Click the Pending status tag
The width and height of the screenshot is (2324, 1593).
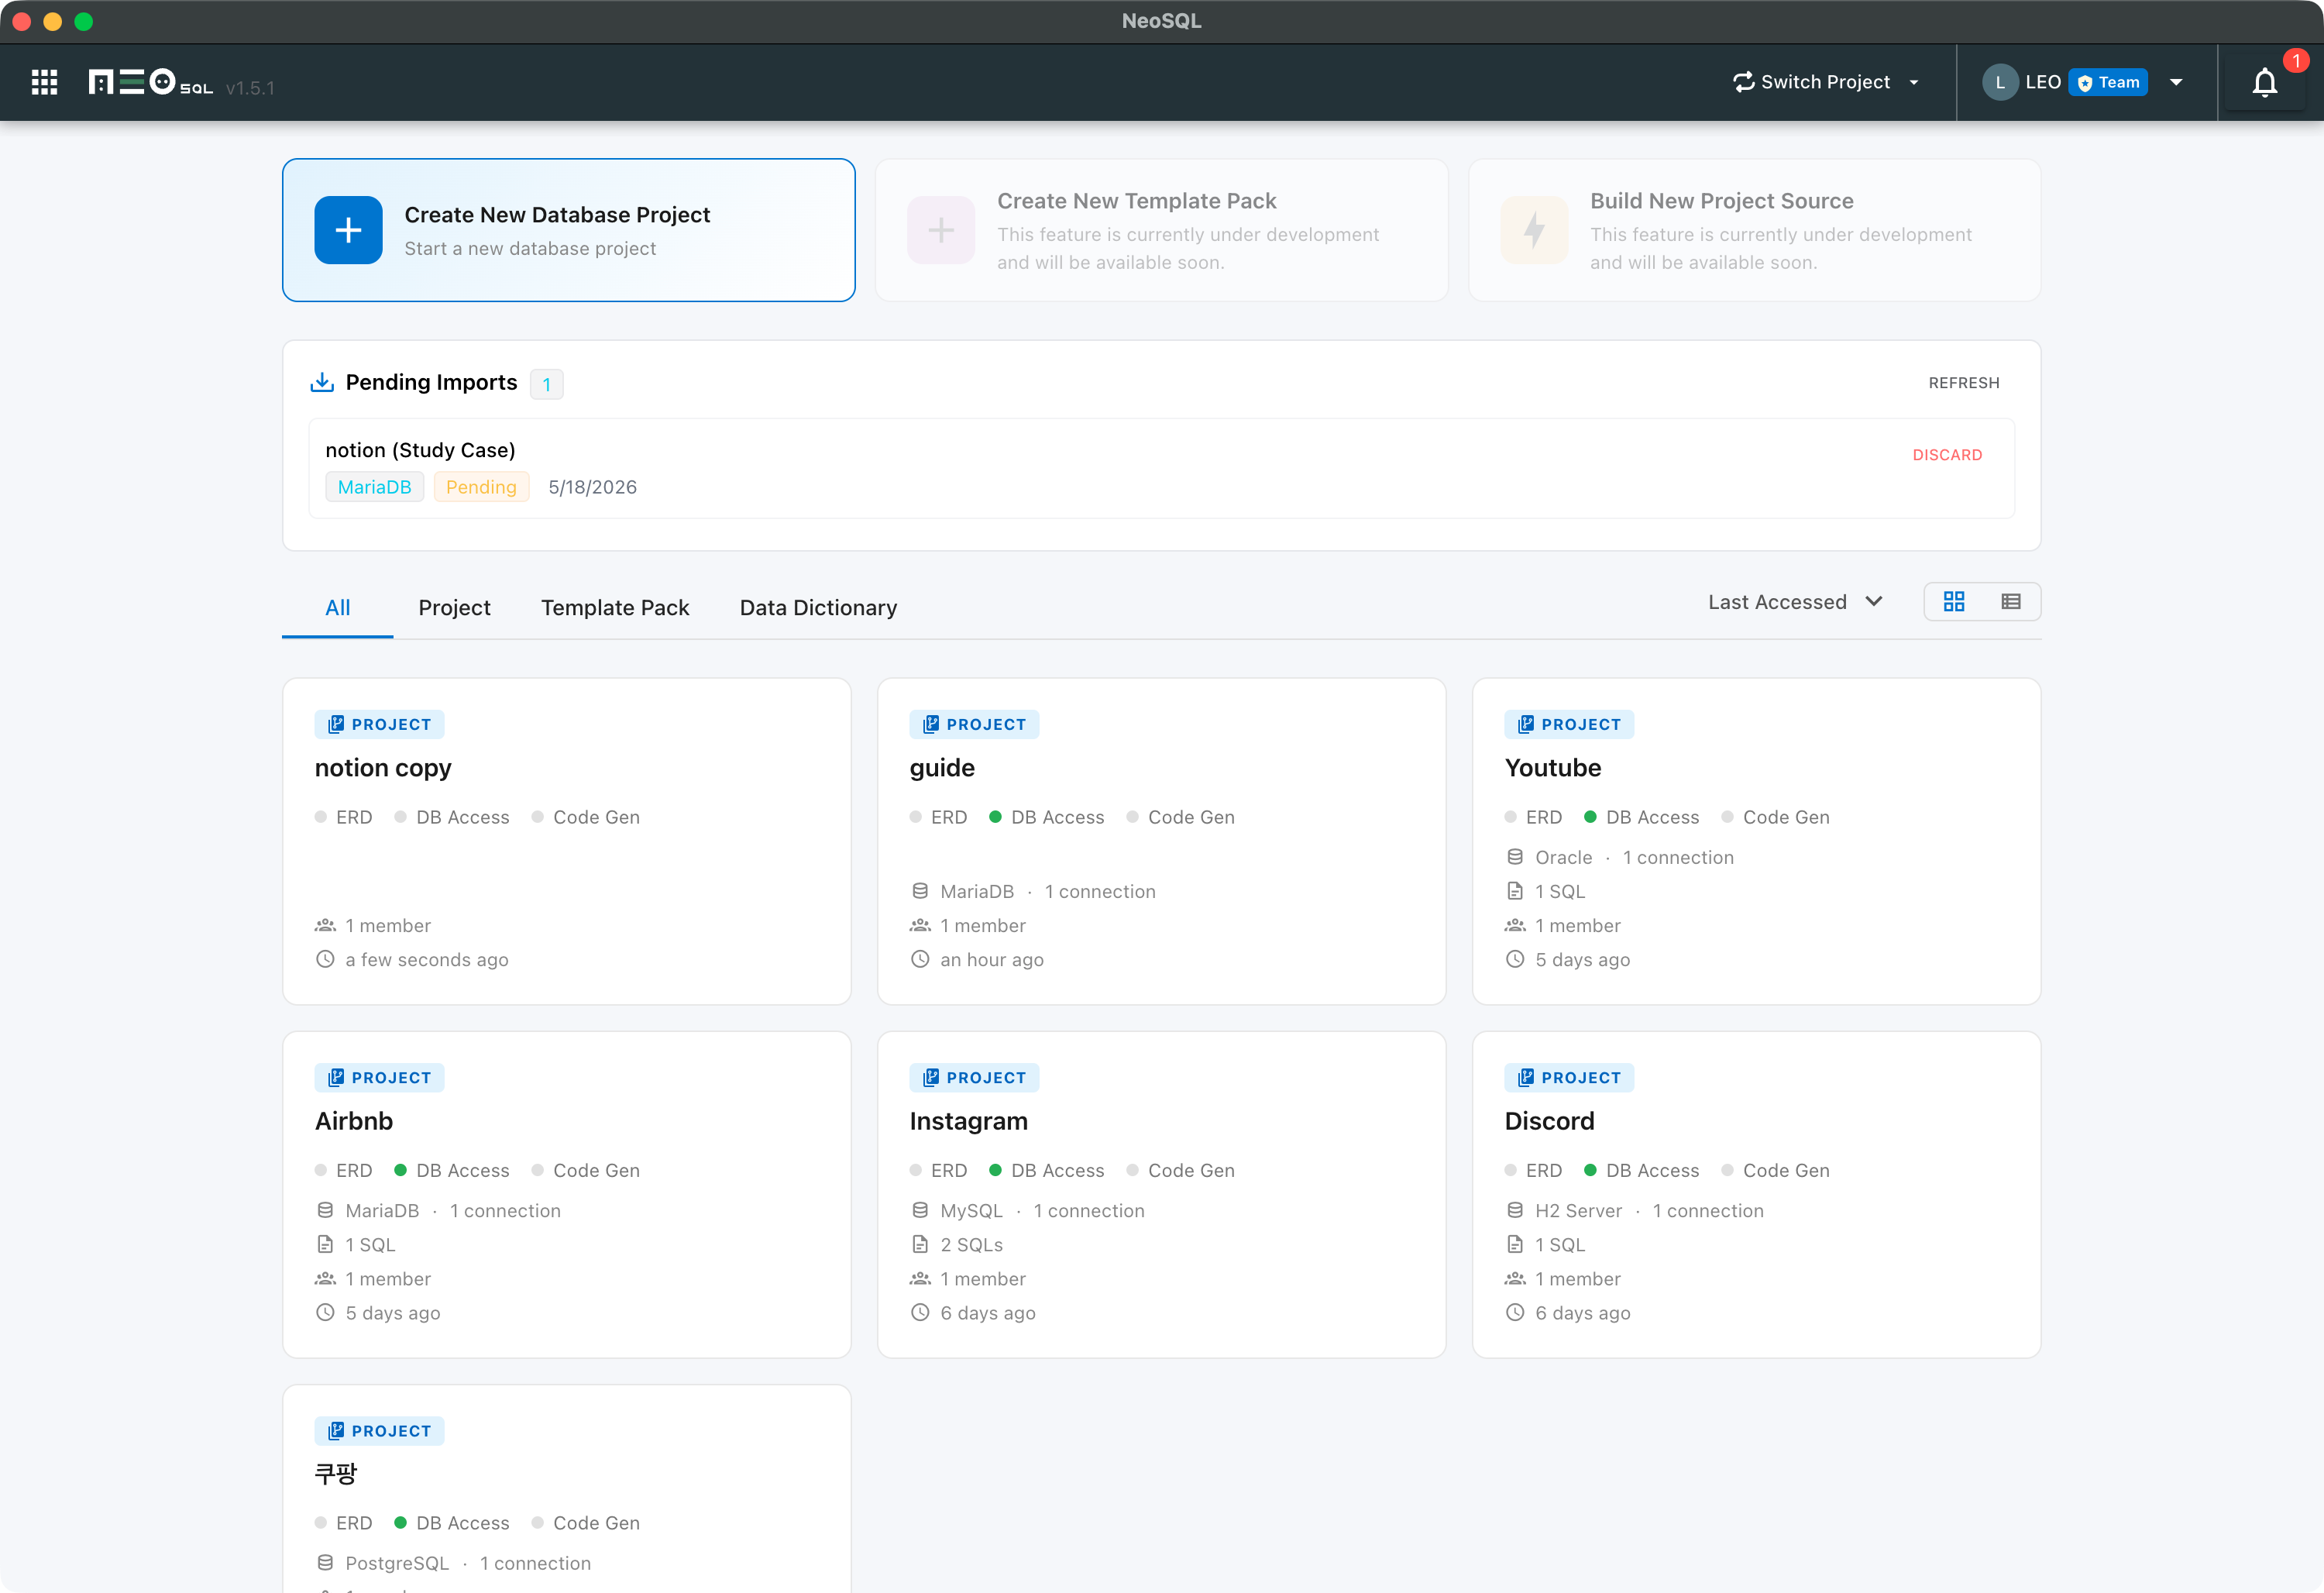(x=481, y=487)
